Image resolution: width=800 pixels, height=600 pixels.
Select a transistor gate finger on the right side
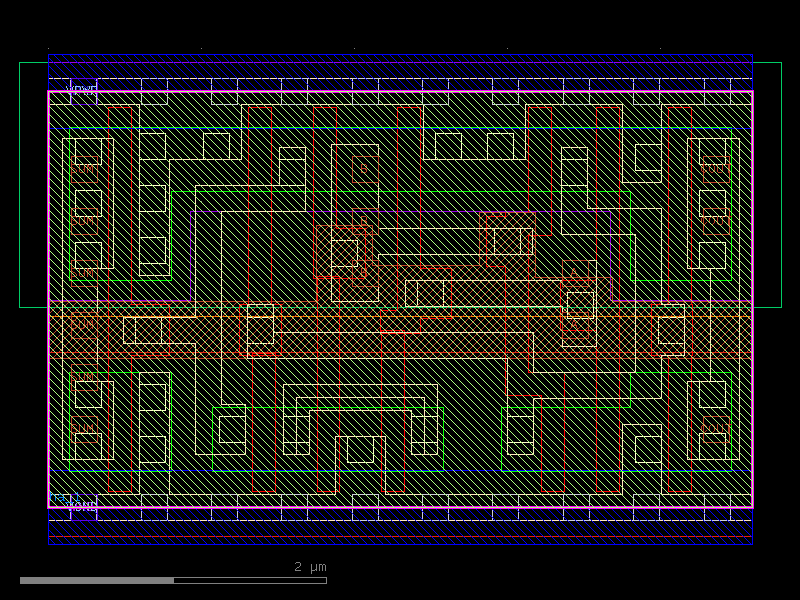coord(670,200)
